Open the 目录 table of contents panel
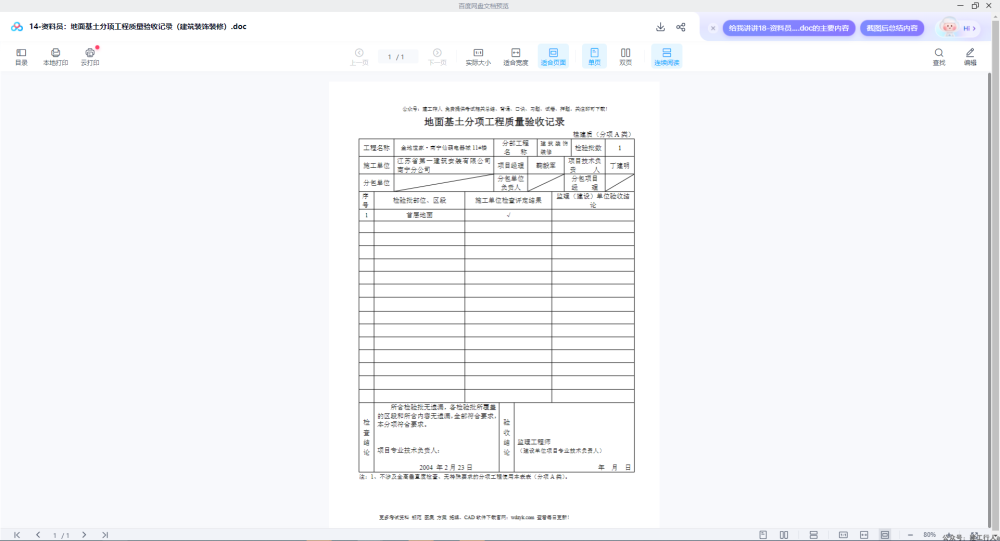 [21, 56]
